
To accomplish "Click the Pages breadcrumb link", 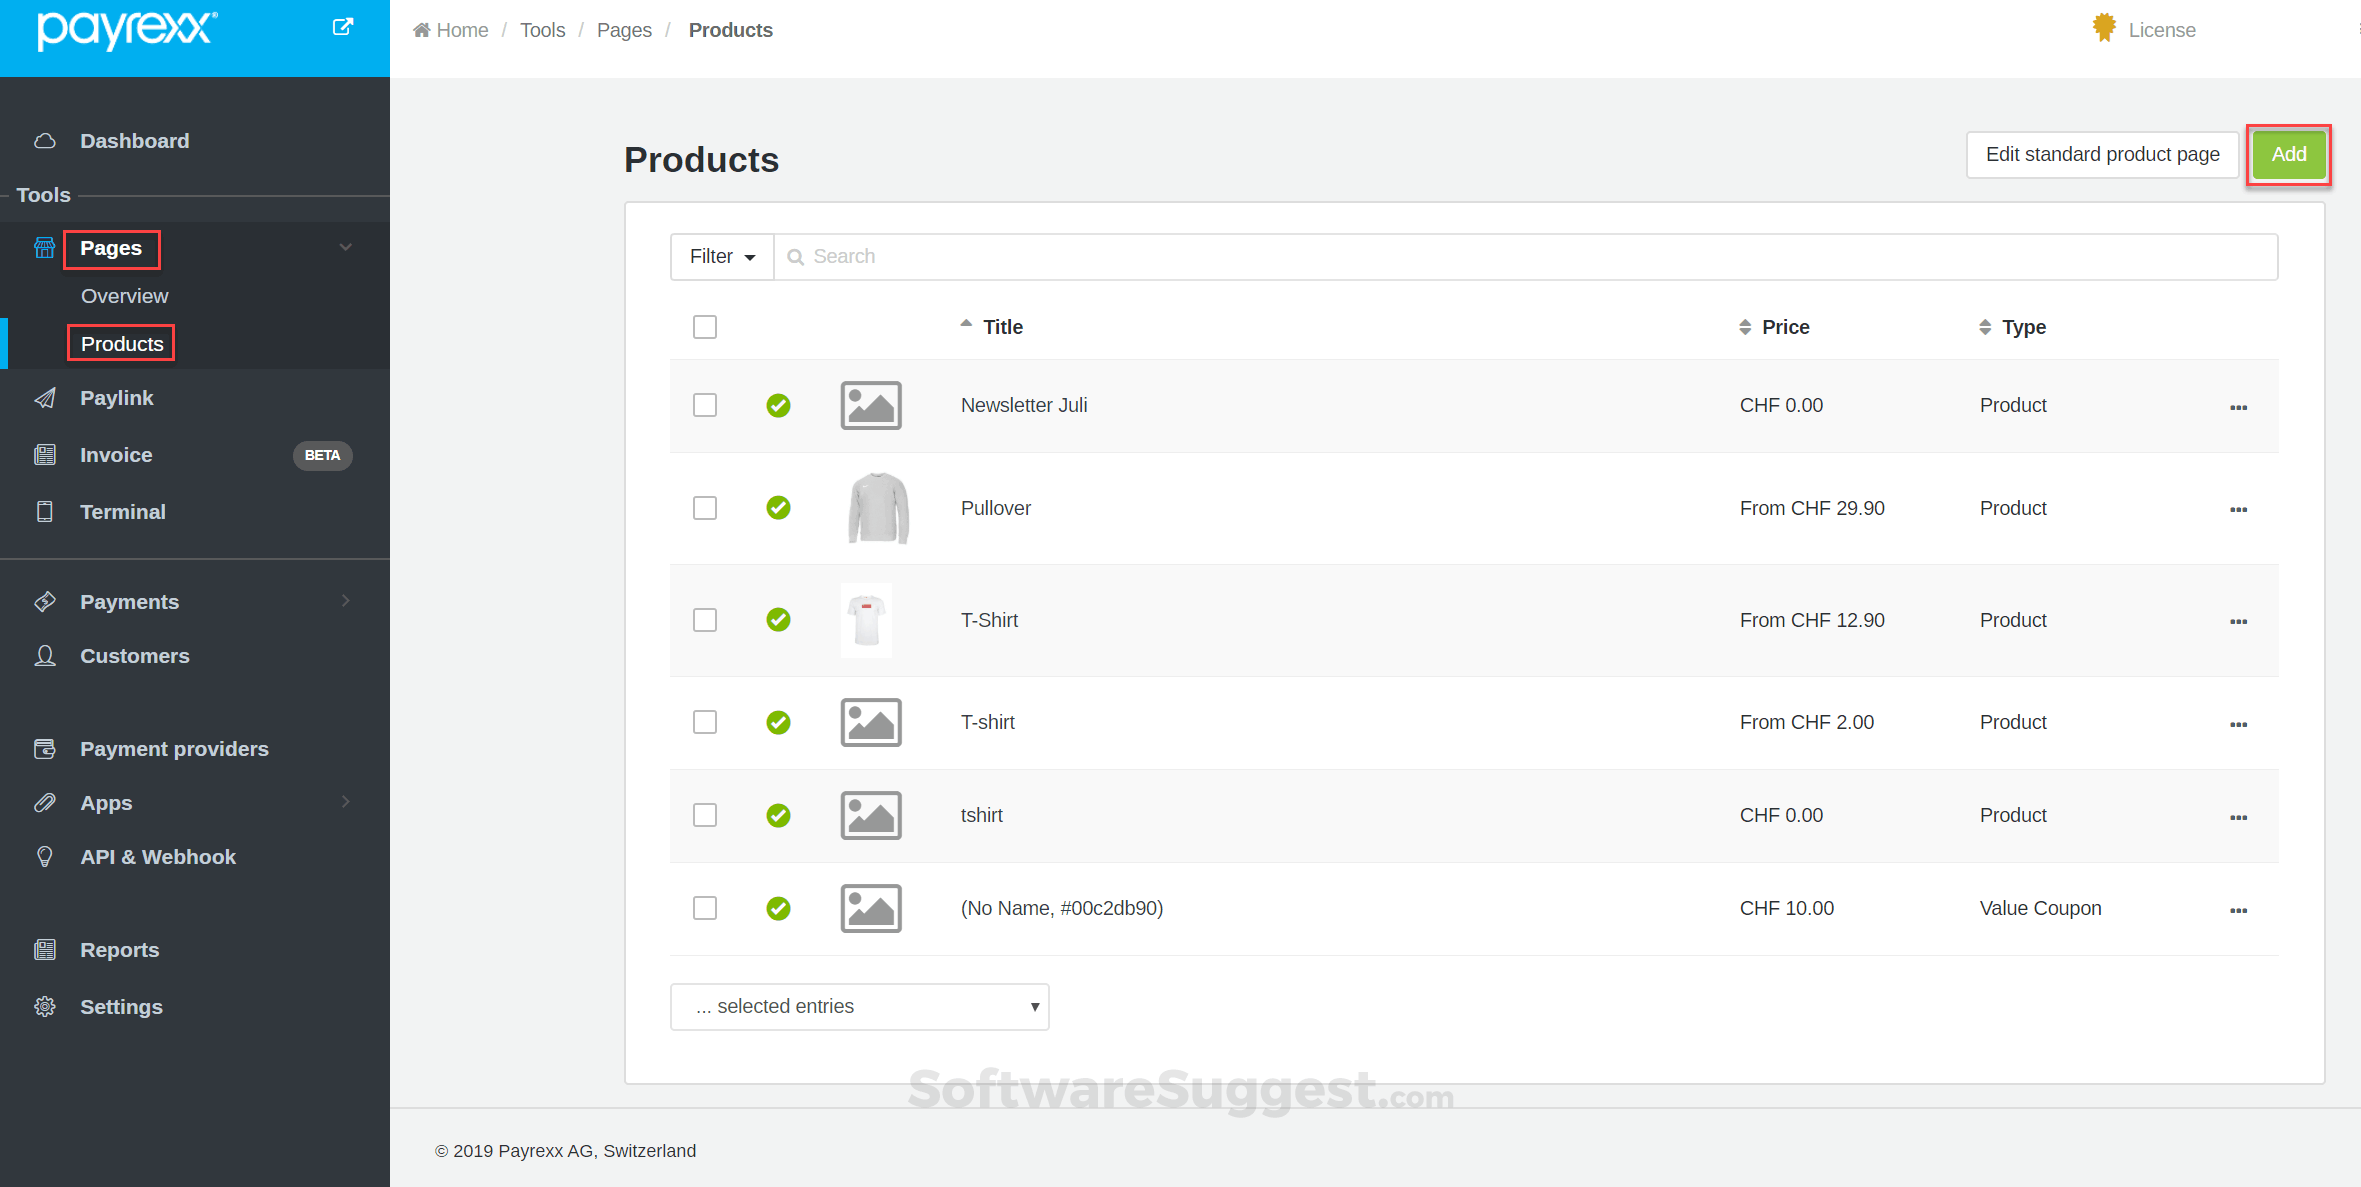I will pyautogui.click(x=624, y=30).
